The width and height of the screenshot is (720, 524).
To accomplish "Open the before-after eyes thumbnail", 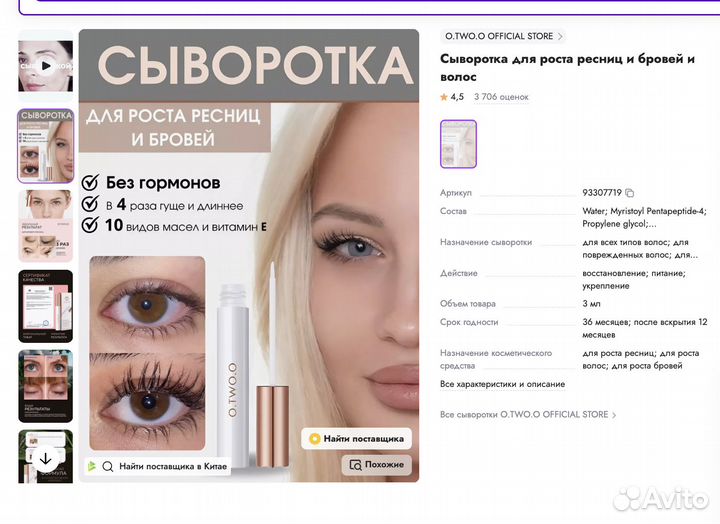I will pyautogui.click(x=45, y=386).
